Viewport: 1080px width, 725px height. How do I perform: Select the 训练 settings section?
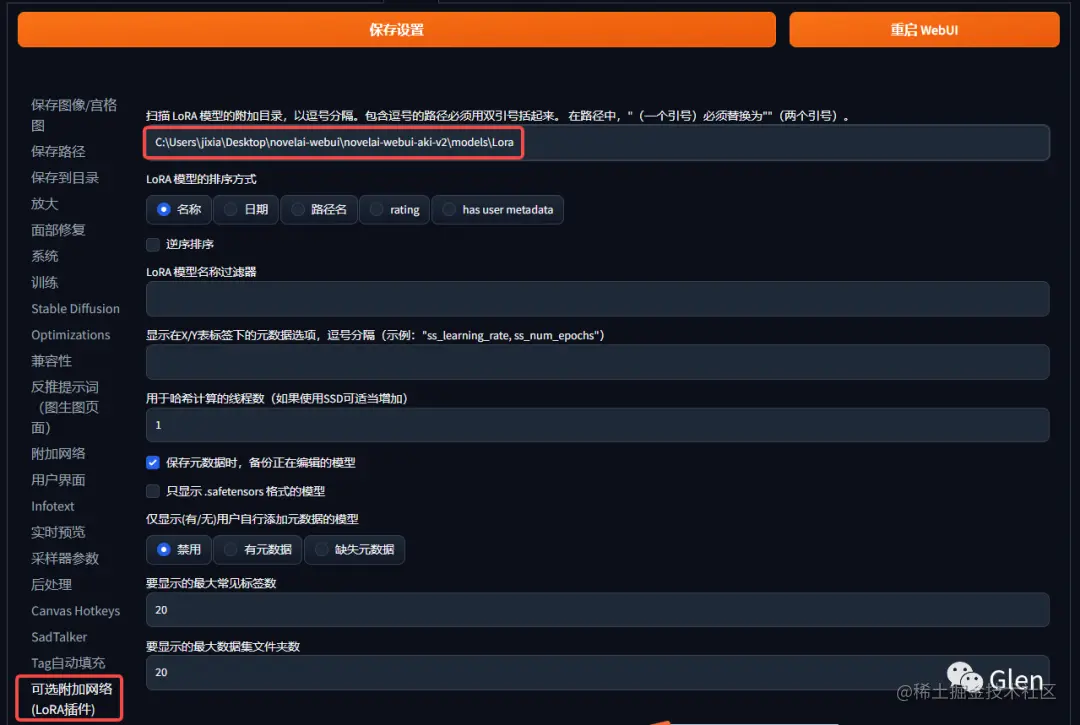tap(45, 282)
